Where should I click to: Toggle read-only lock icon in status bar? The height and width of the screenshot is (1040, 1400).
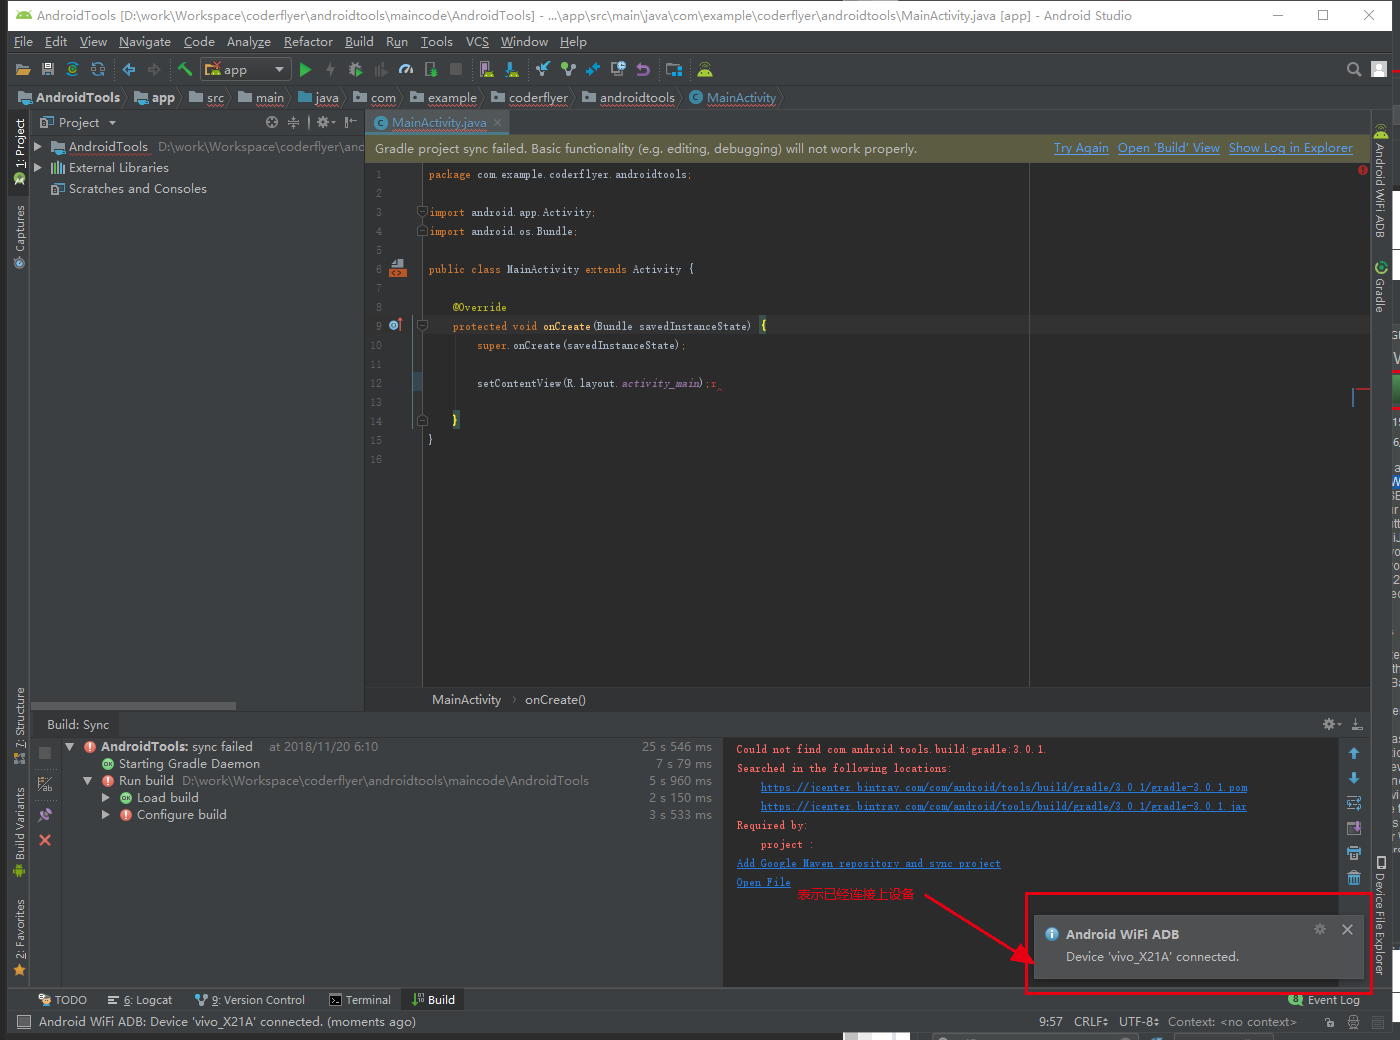coord(1329,1022)
